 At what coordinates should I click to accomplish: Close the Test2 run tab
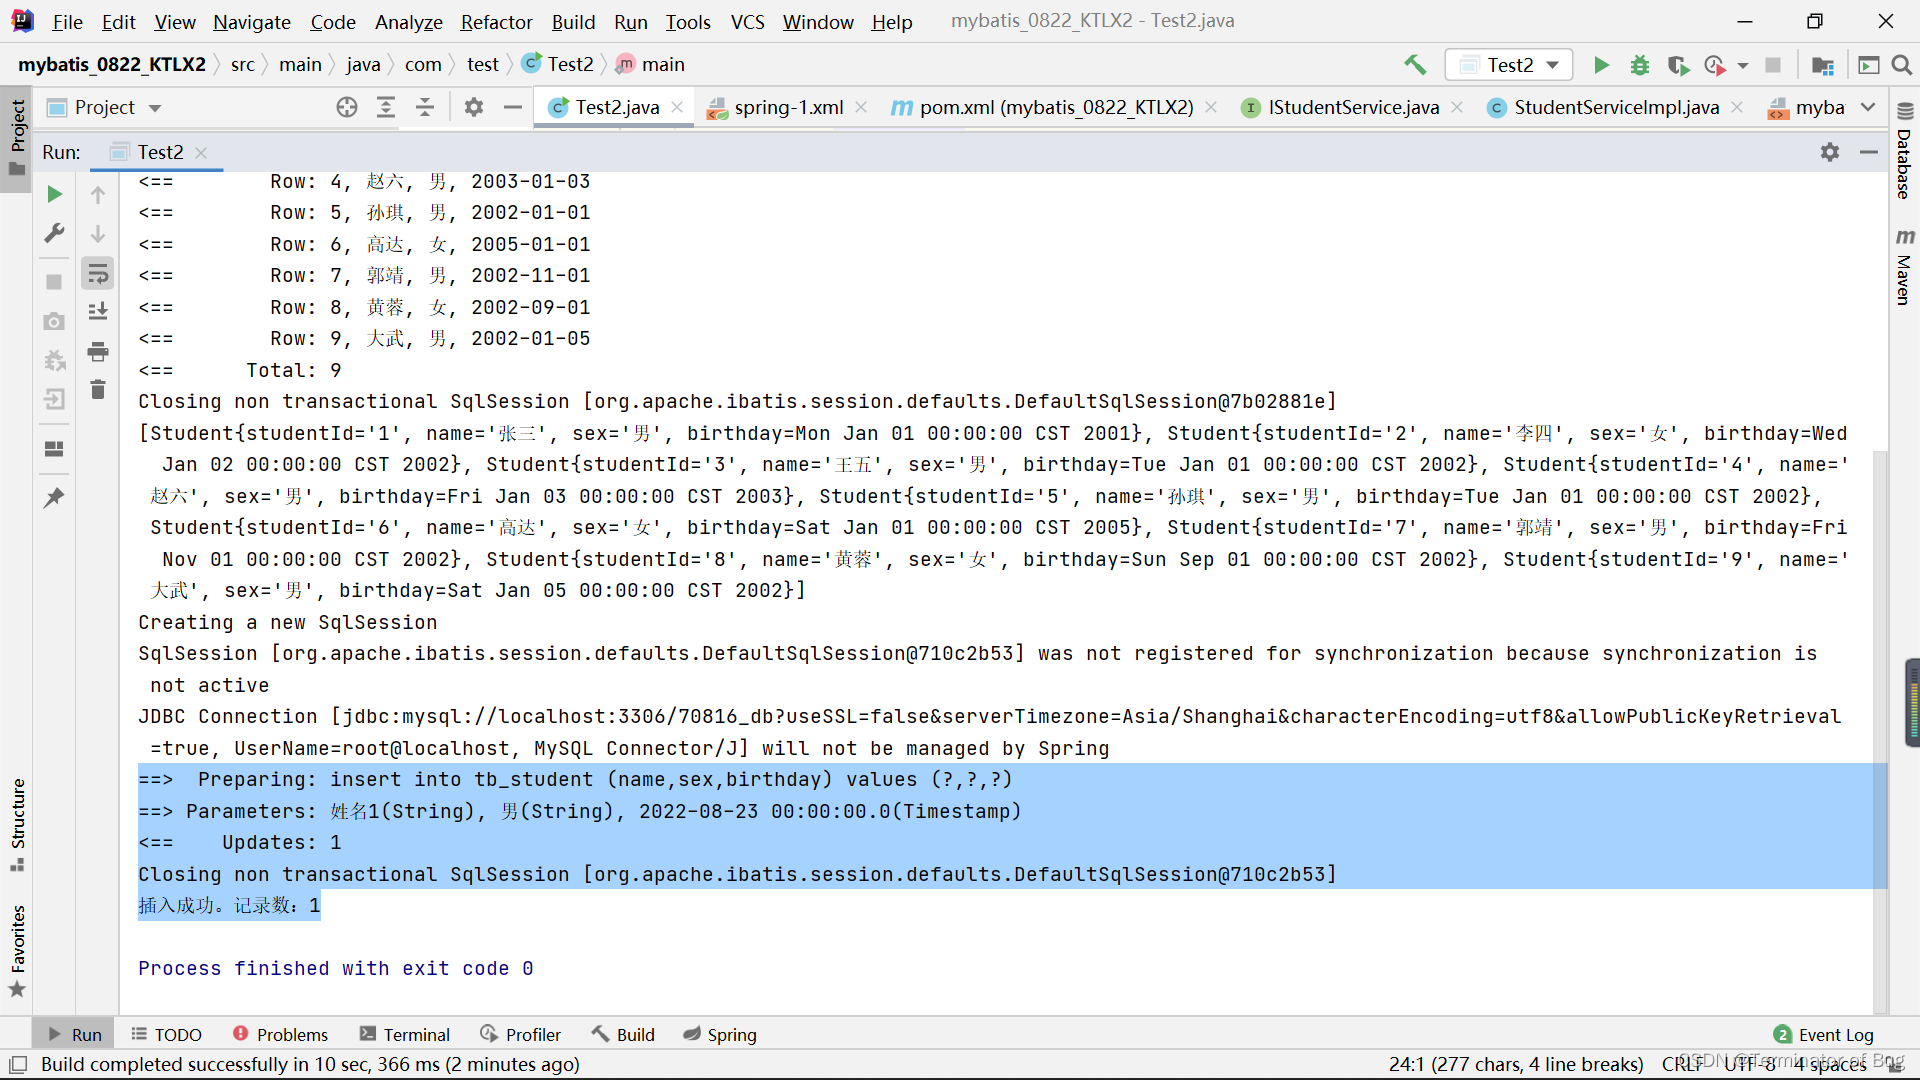201,152
